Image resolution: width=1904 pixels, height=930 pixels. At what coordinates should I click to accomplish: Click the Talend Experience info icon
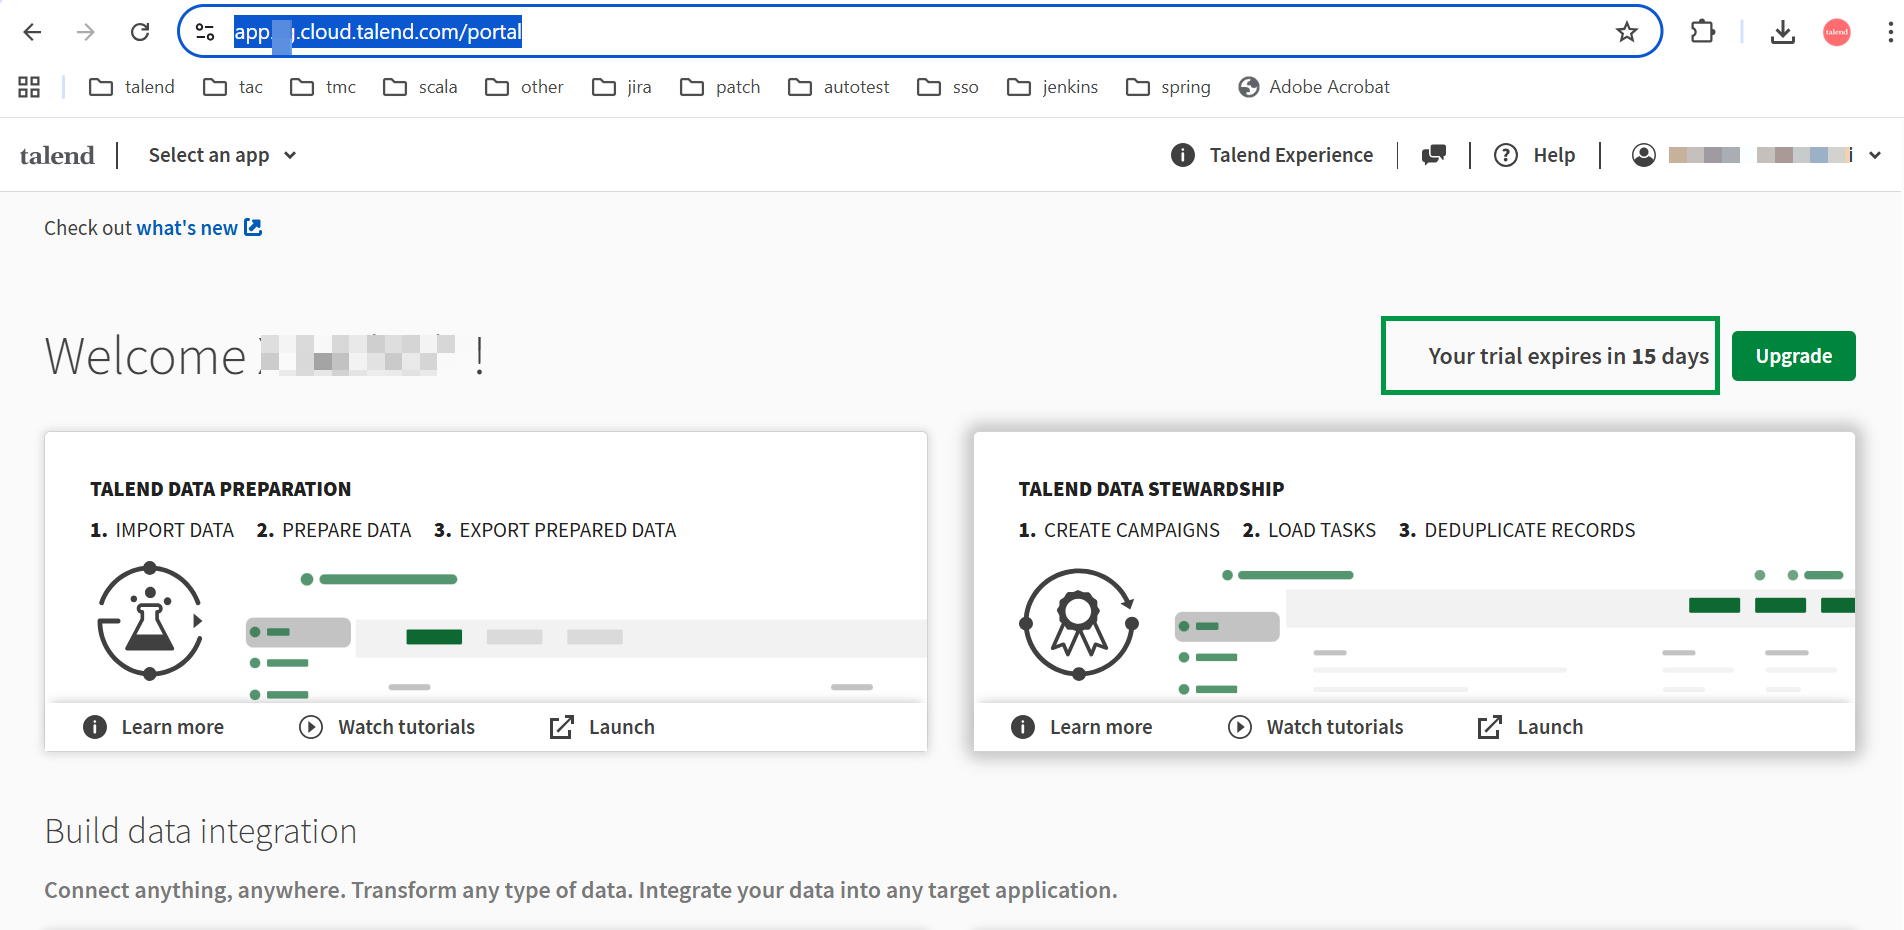1183,155
